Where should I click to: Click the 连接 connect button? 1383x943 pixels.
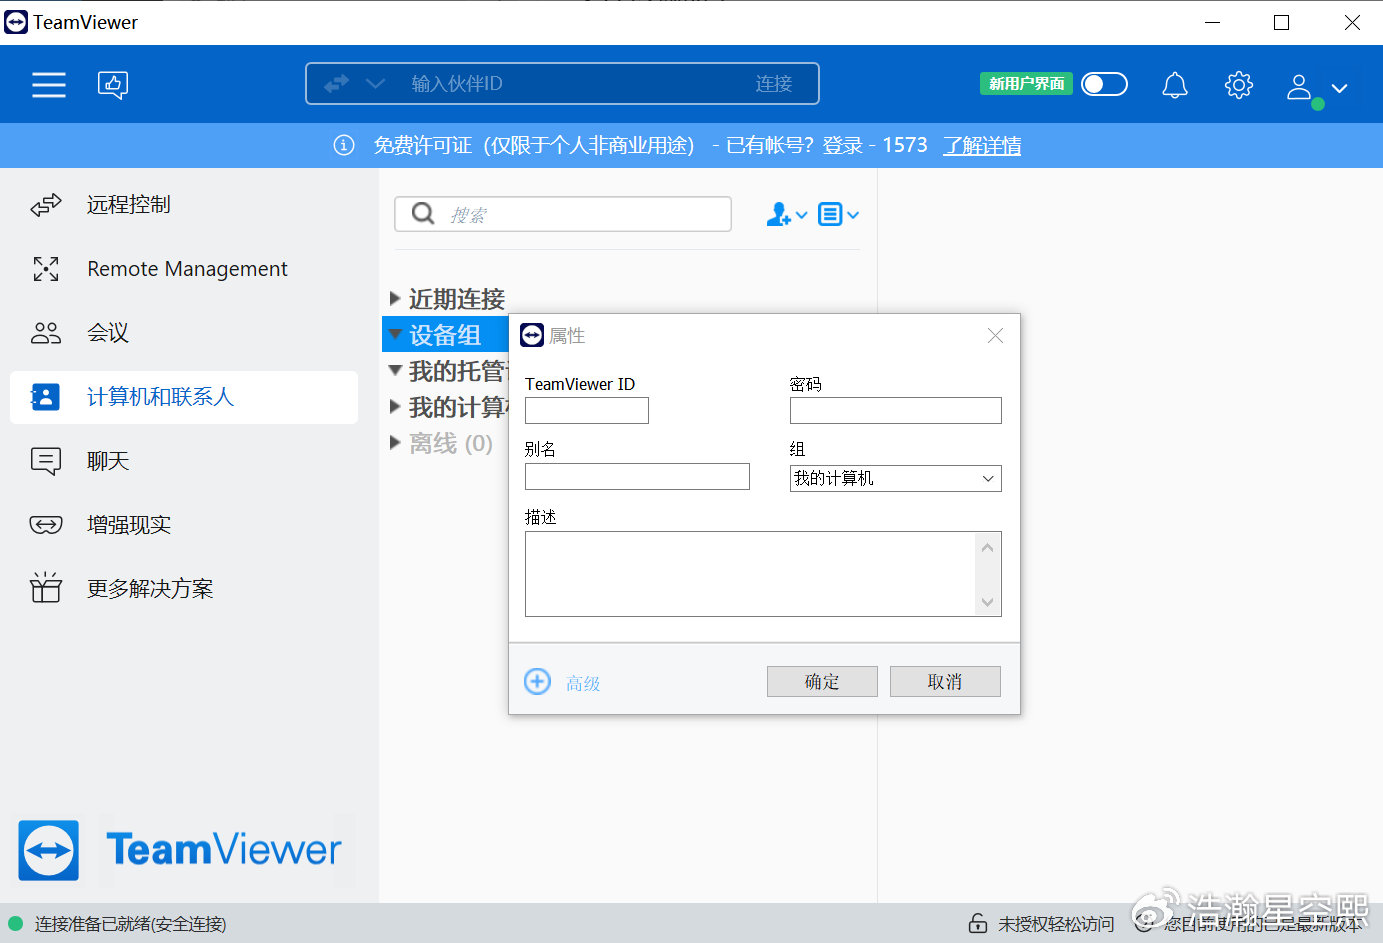pyautogui.click(x=774, y=83)
